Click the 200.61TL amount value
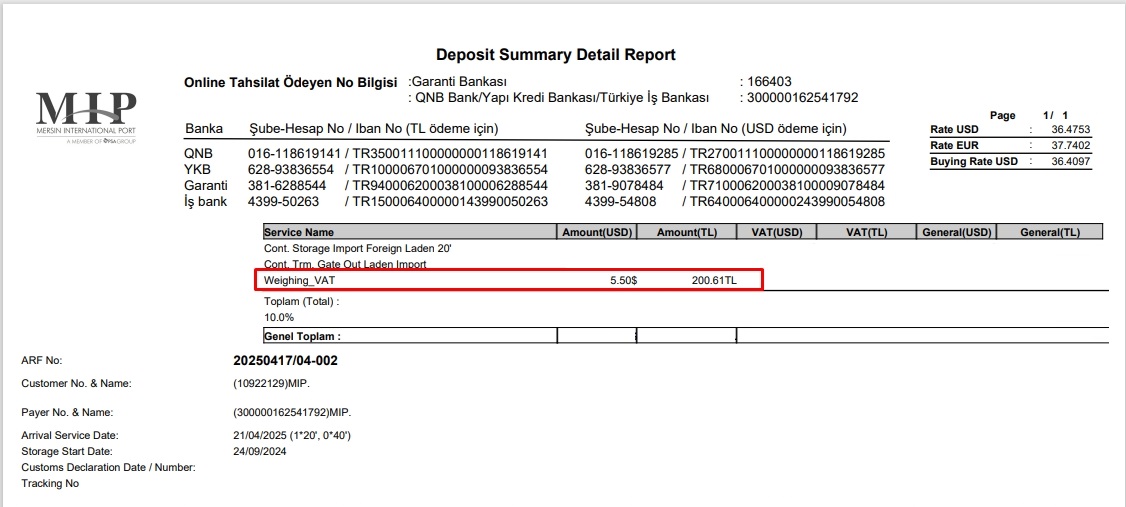Screen dimensions: 1126x507 click(714, 281)
